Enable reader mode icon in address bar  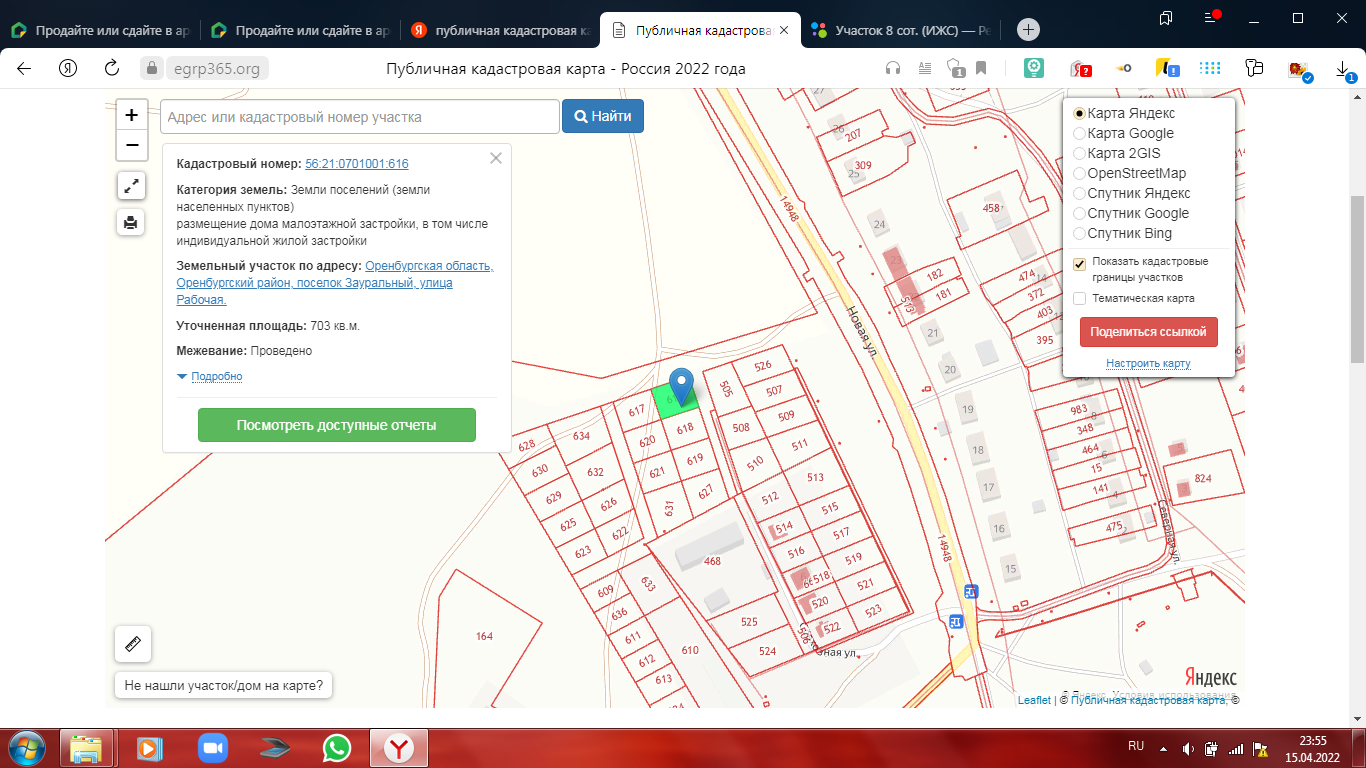(x=924, y=68)
